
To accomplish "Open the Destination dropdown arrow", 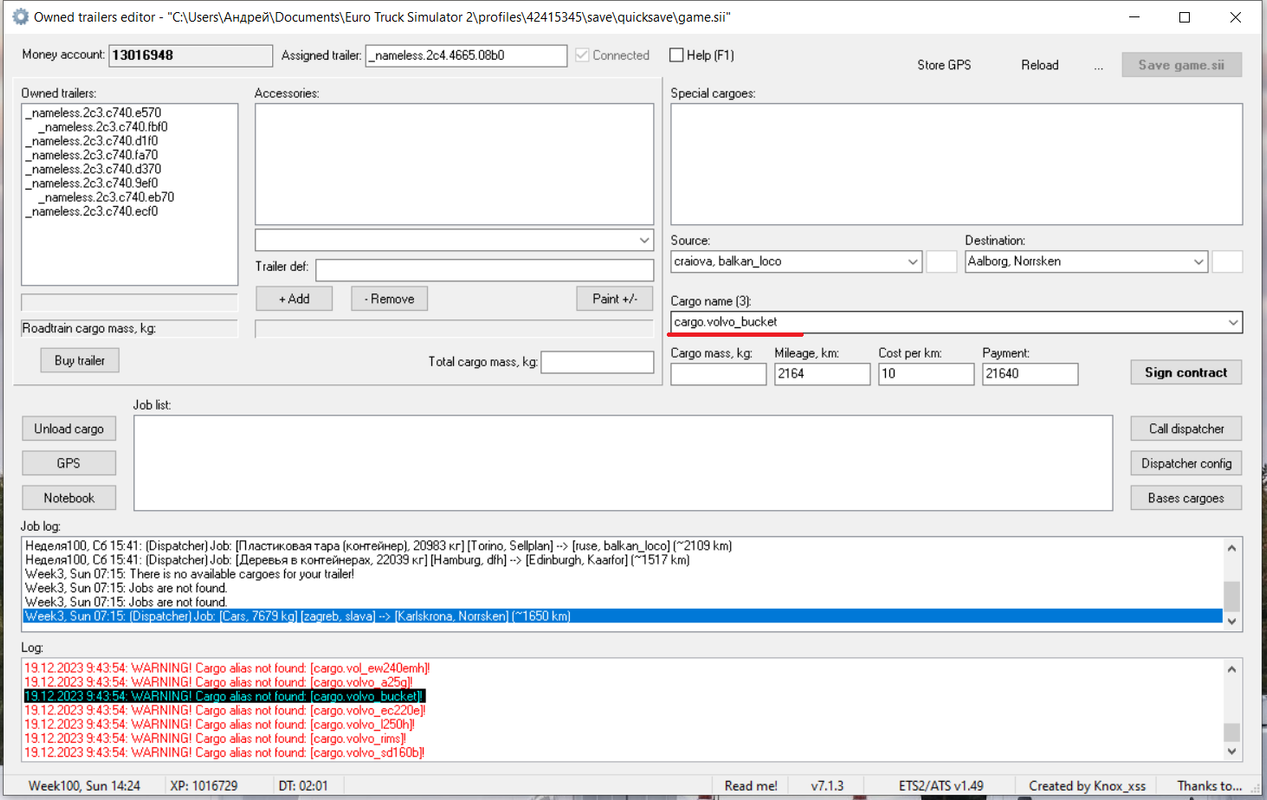I will pos(1198,262).
